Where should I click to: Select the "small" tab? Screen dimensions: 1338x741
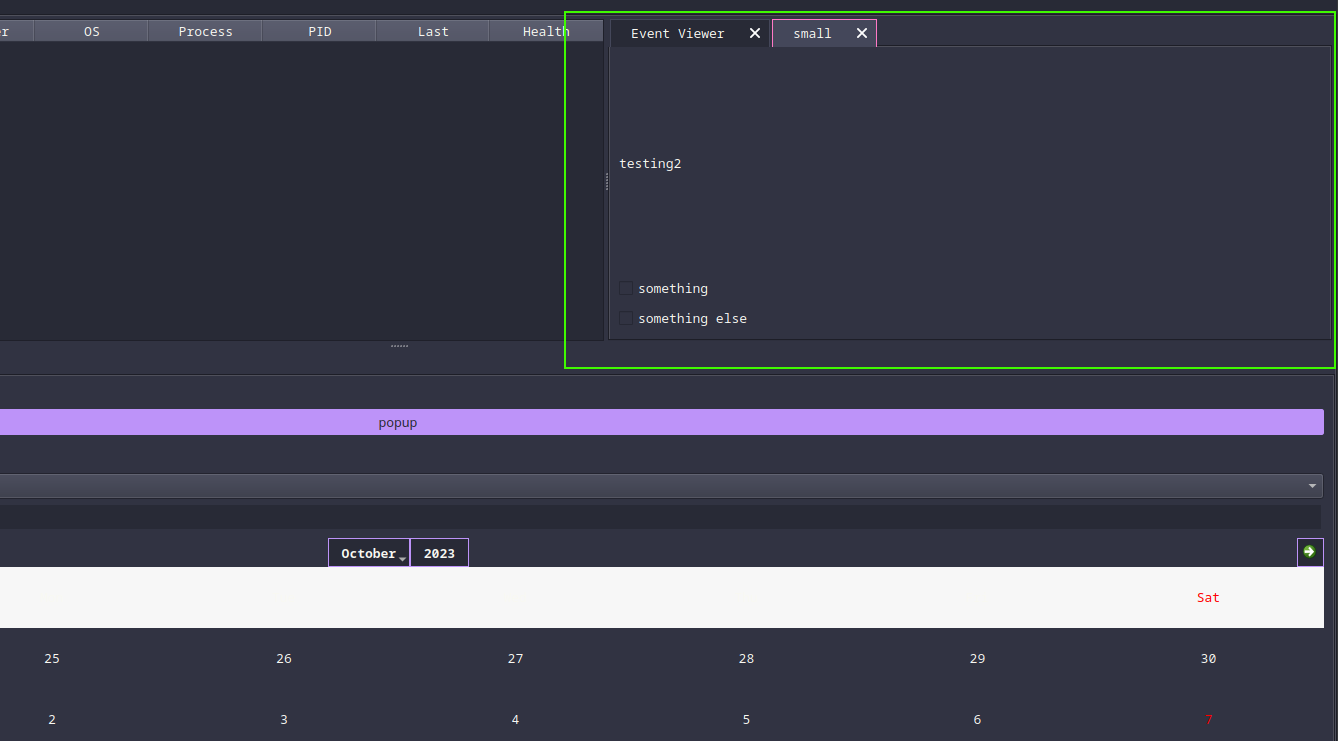811,33
